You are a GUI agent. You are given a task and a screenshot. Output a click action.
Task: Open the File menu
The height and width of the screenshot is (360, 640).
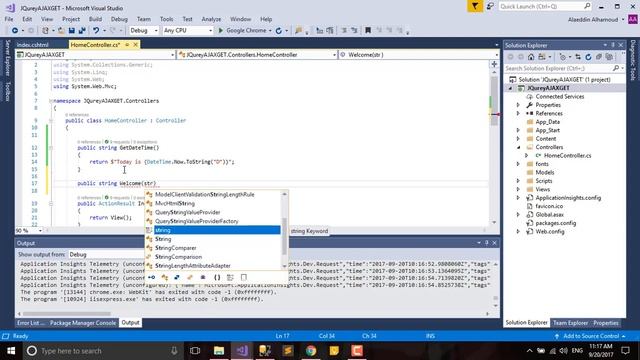pos(9,19)
